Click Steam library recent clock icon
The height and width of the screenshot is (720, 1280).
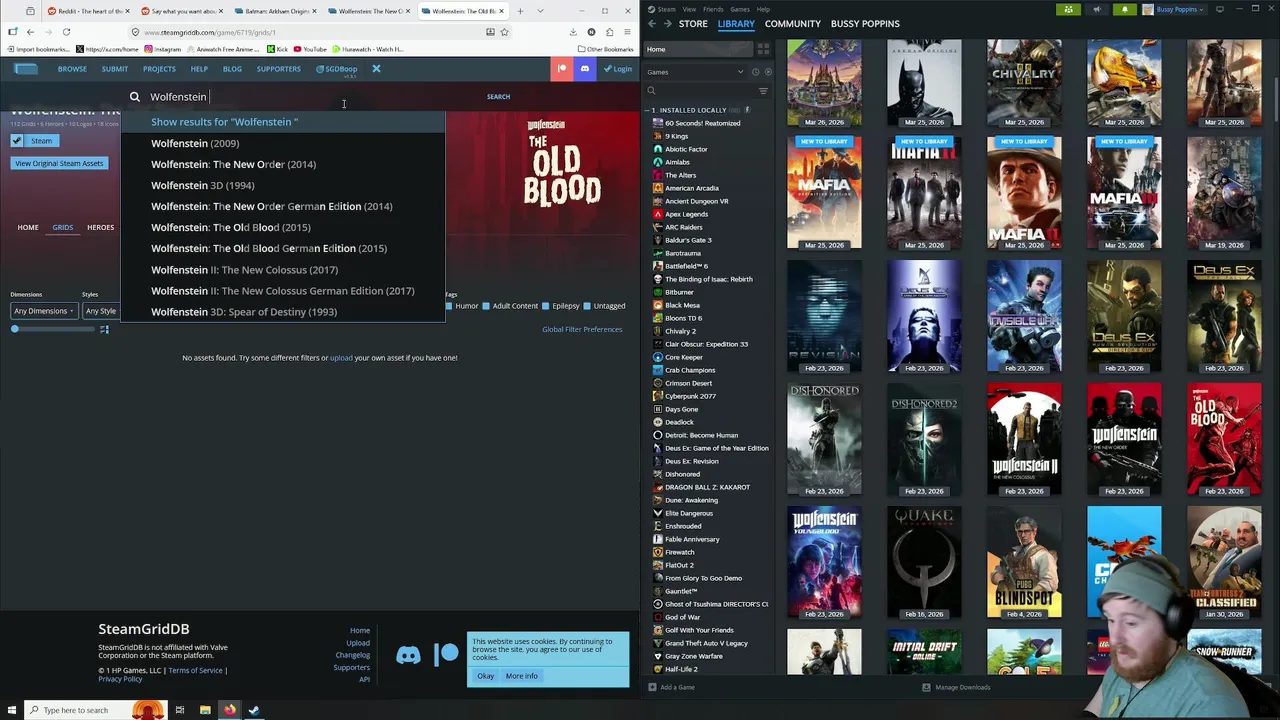755,72
